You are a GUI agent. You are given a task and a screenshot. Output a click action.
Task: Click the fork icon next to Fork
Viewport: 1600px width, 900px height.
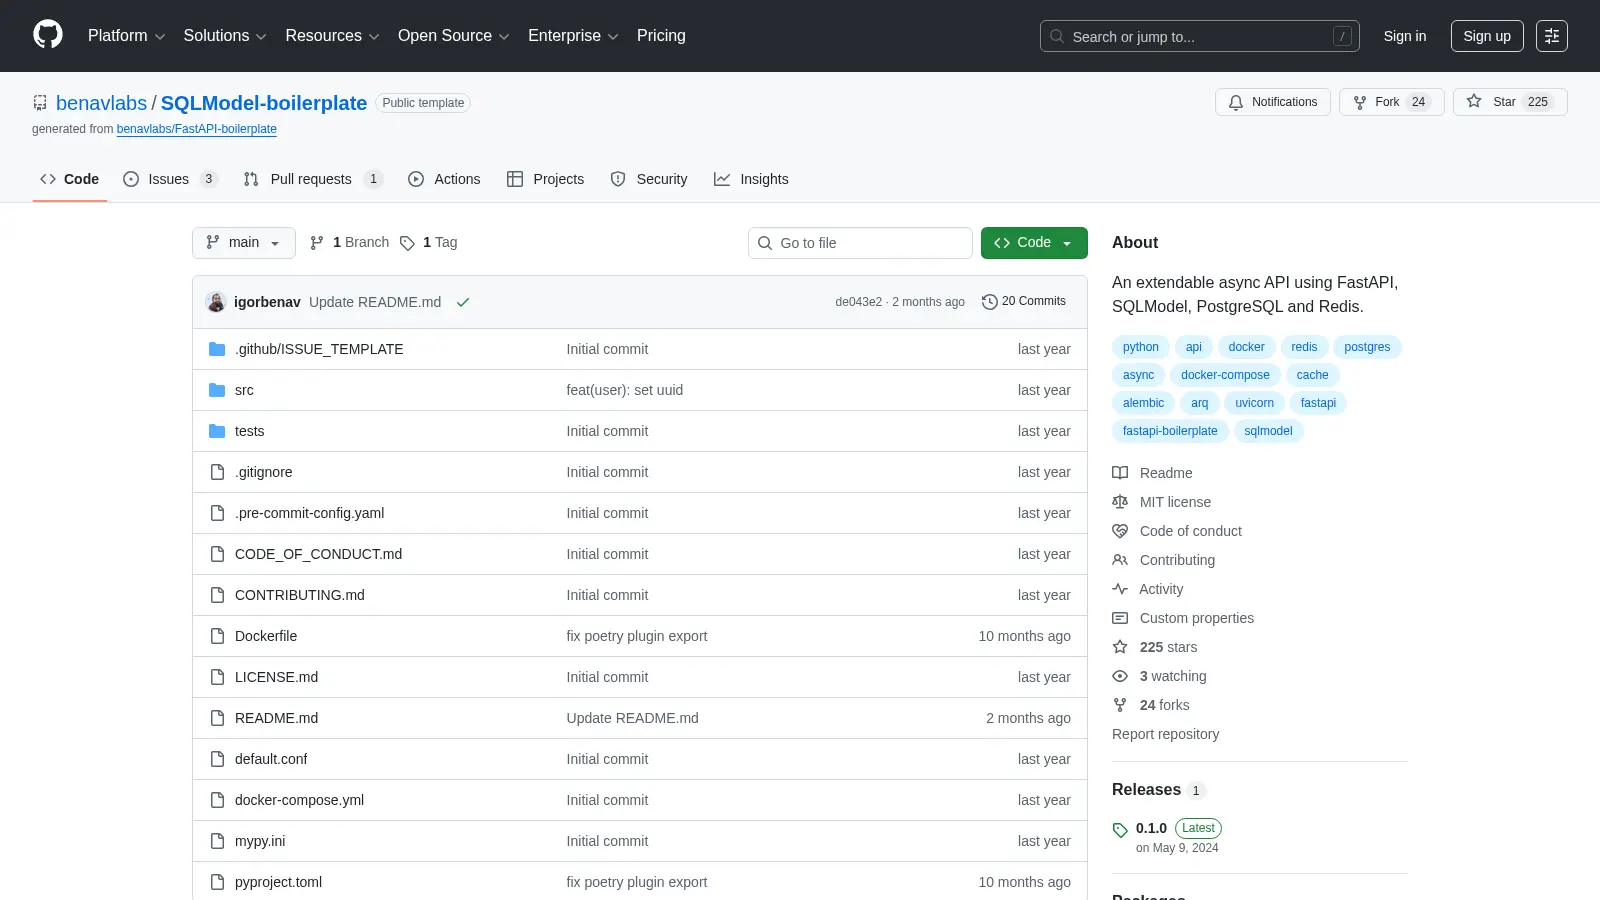(1360, 102)
